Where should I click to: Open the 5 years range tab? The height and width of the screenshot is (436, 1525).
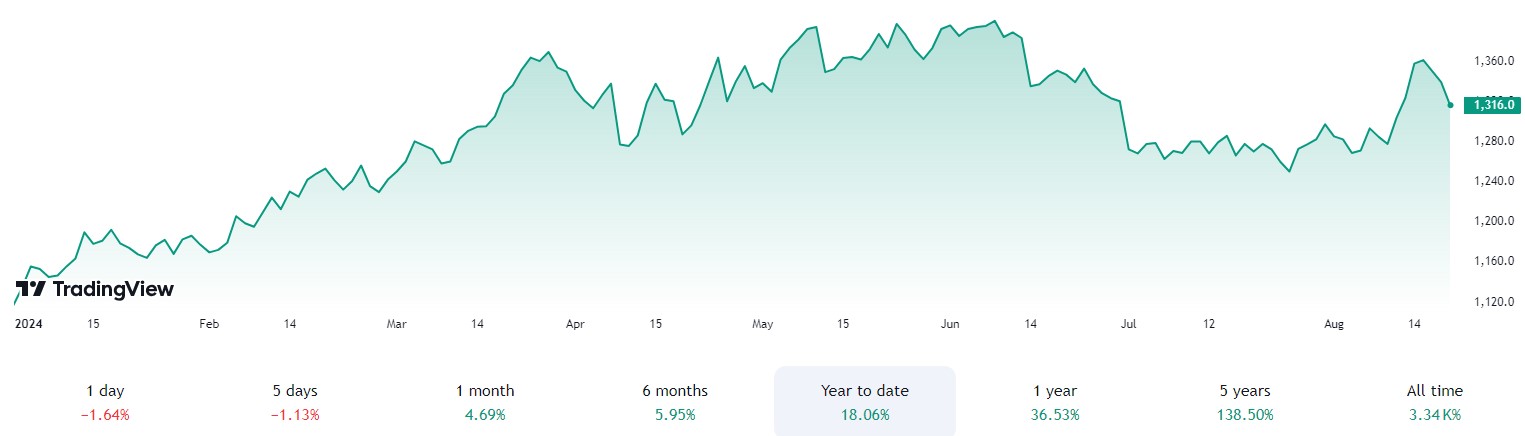click(x=1245, y=401)
